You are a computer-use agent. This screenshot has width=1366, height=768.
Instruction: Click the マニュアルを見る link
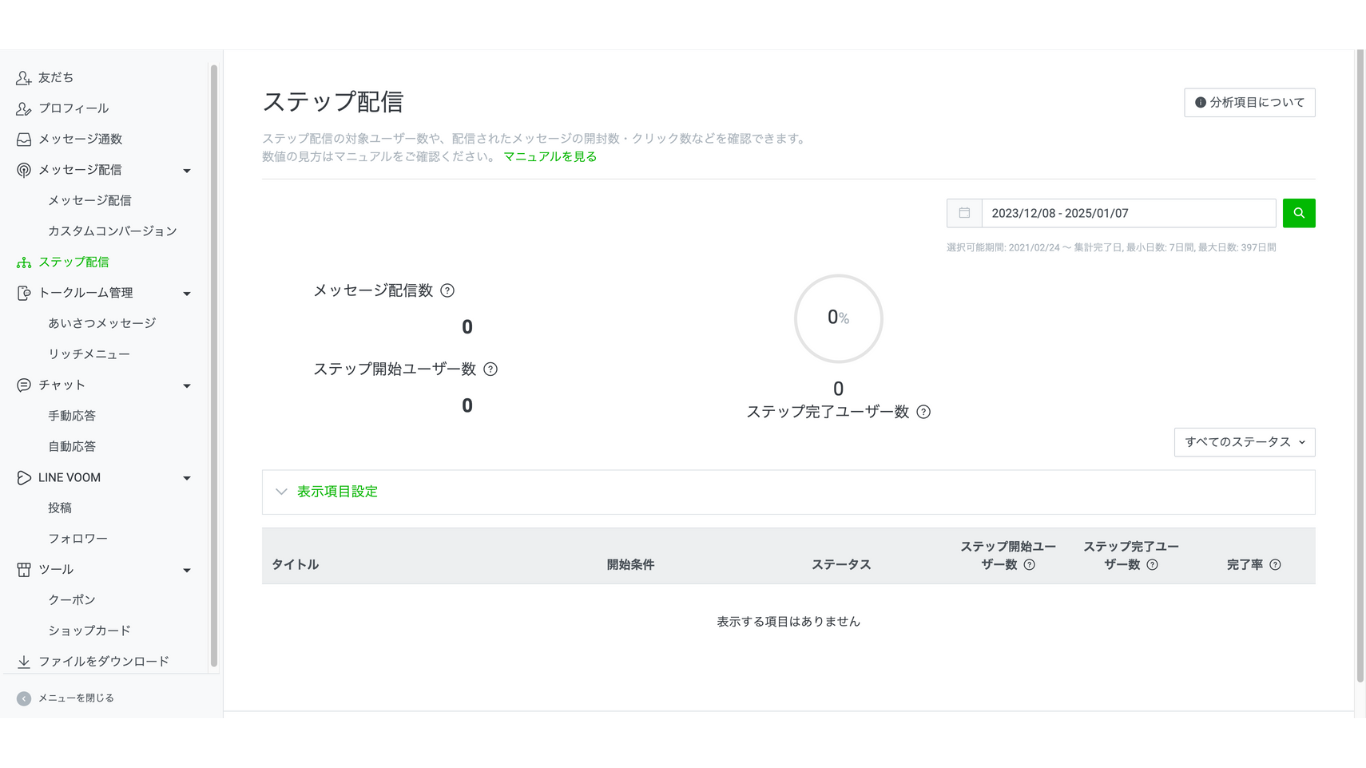[550, 157]
